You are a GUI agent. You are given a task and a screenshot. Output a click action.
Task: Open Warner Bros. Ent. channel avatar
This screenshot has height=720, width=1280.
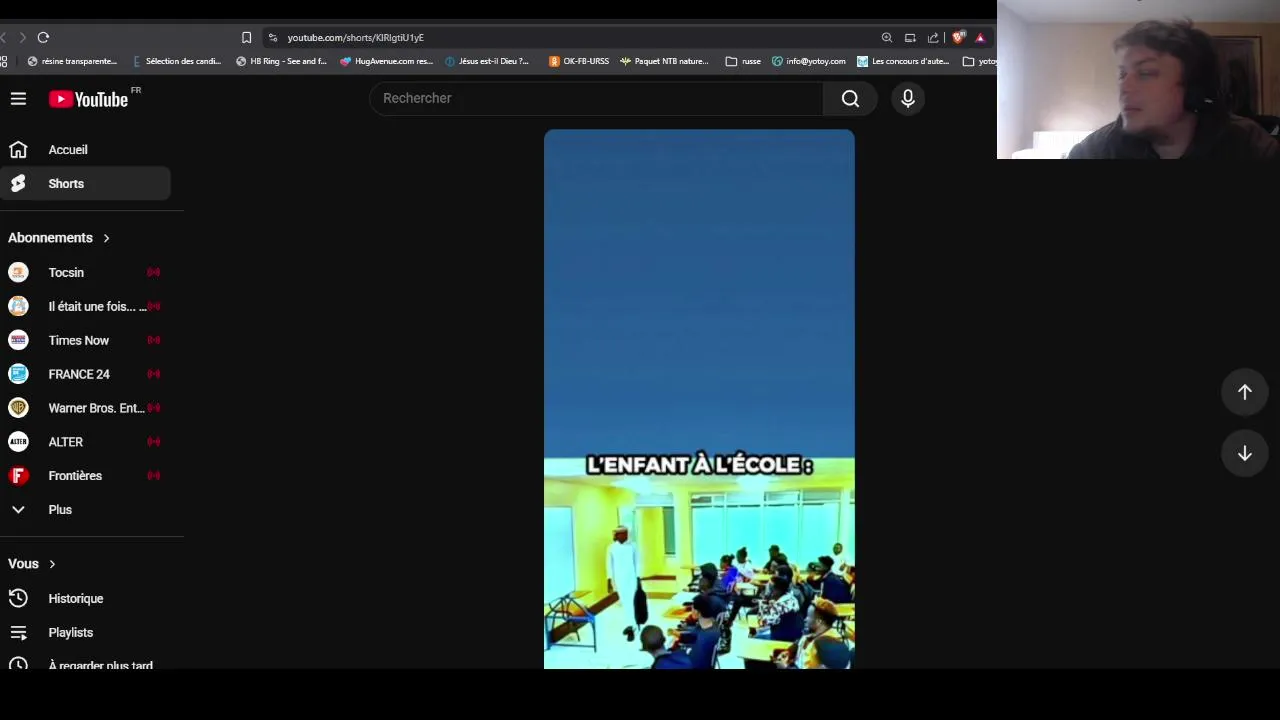18,408
